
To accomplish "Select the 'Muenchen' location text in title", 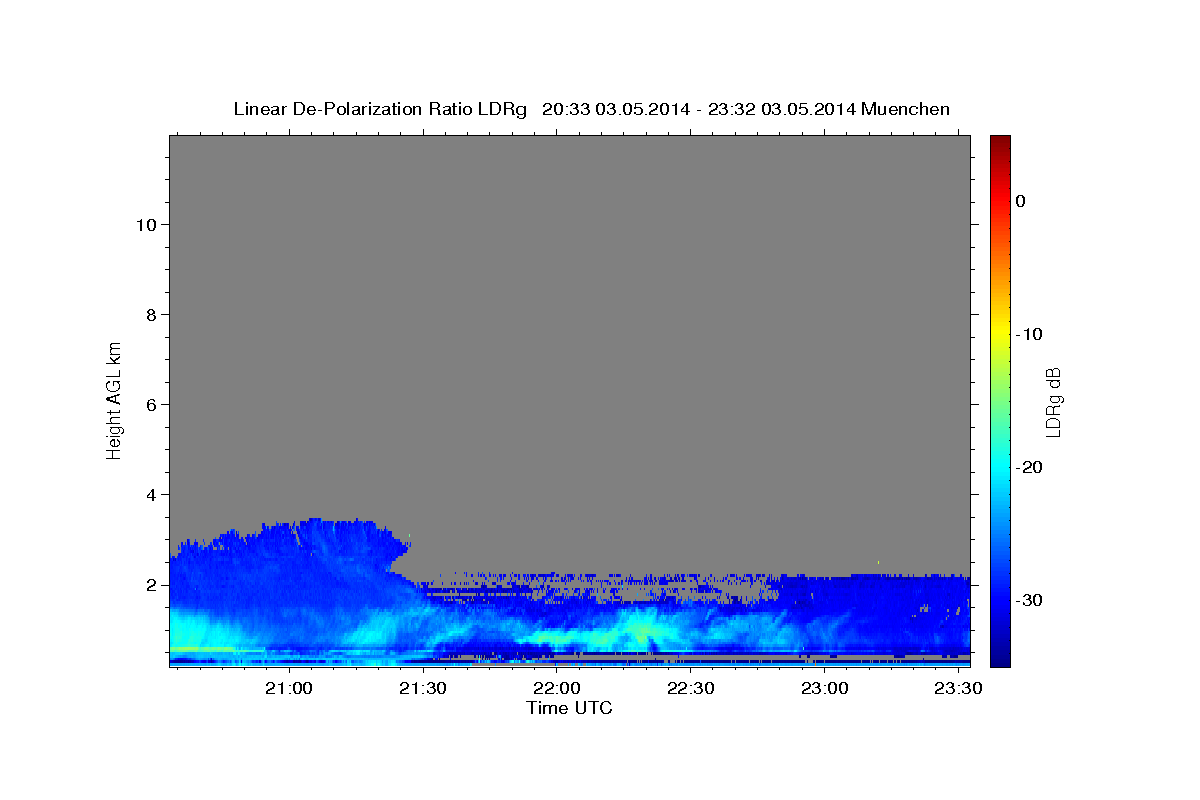I will click(x=906, y=109).
